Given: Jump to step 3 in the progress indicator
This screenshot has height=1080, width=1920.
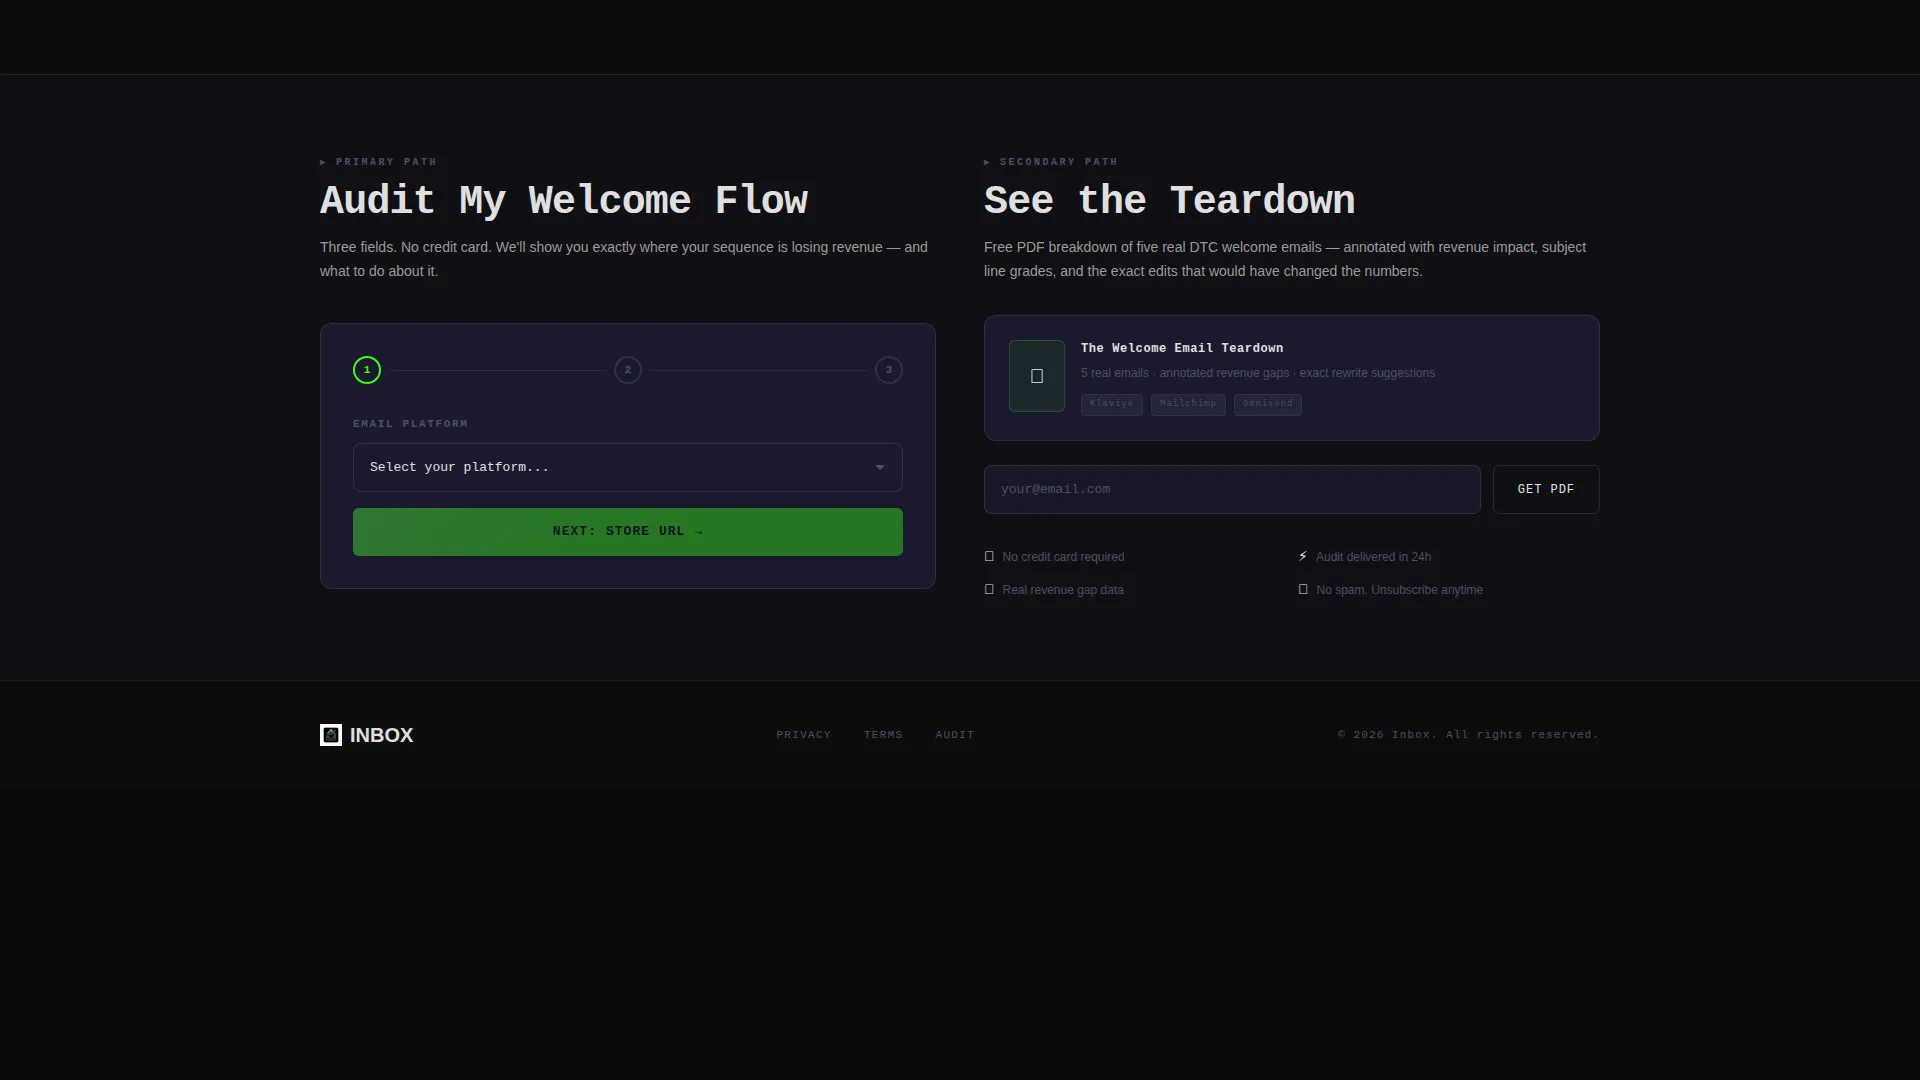Looking at the screenshot, I should click(889, 370).
